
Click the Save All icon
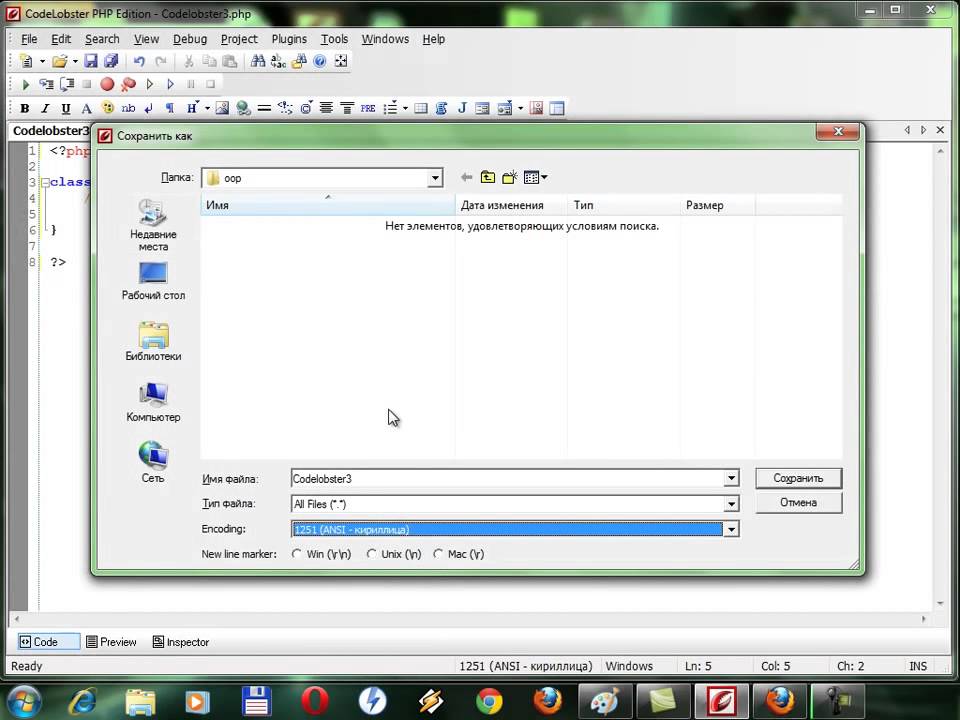[111, 61]
